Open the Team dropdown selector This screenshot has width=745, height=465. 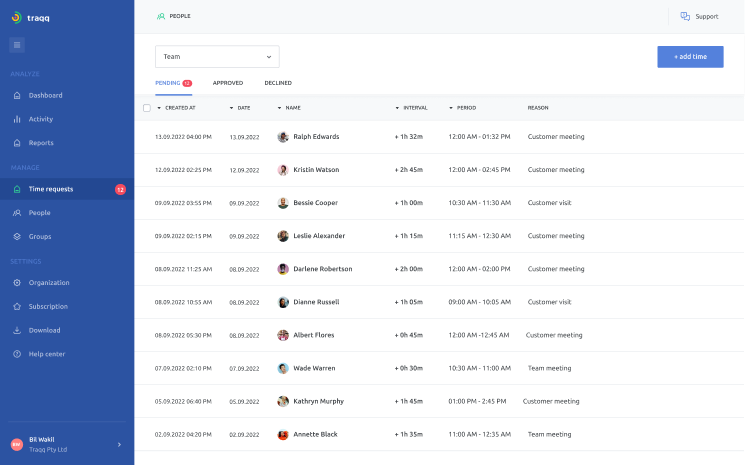pos(217,57)
